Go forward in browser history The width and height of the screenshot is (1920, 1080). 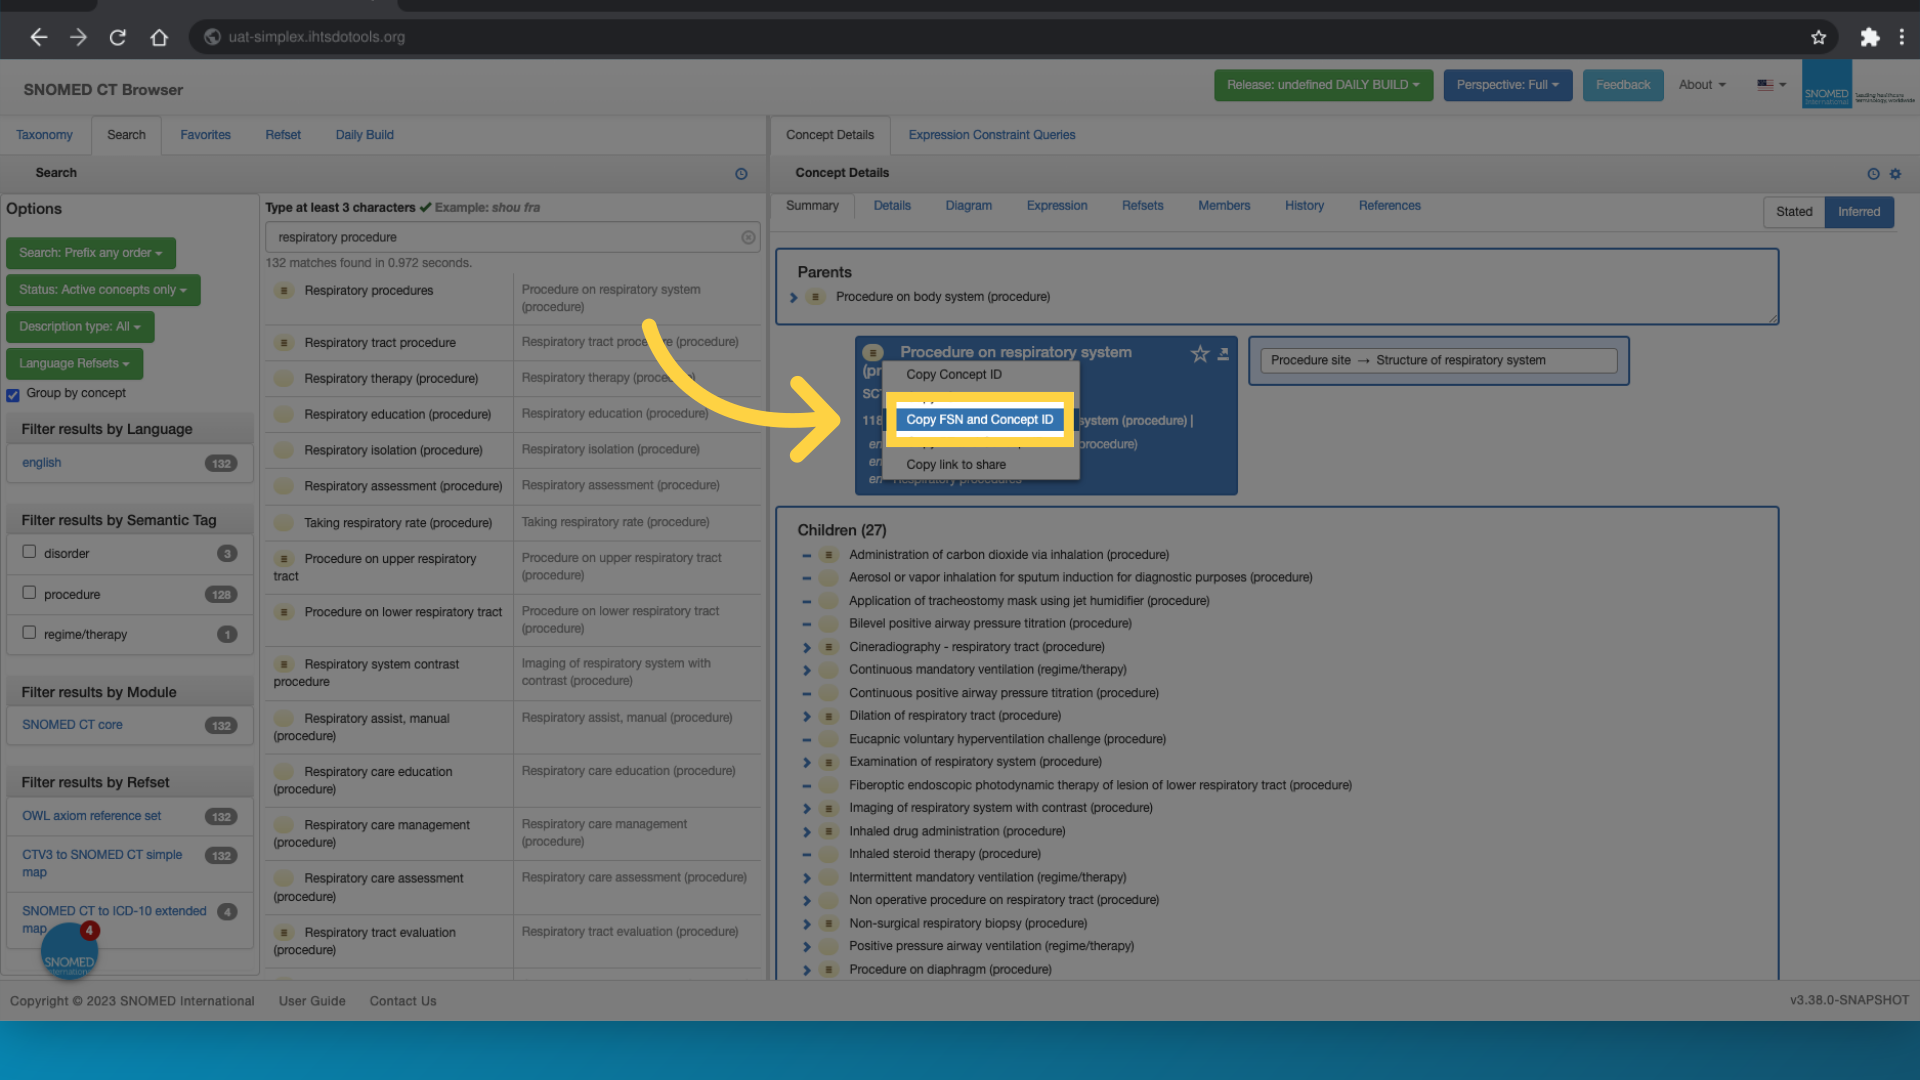[x=78, y=37]
